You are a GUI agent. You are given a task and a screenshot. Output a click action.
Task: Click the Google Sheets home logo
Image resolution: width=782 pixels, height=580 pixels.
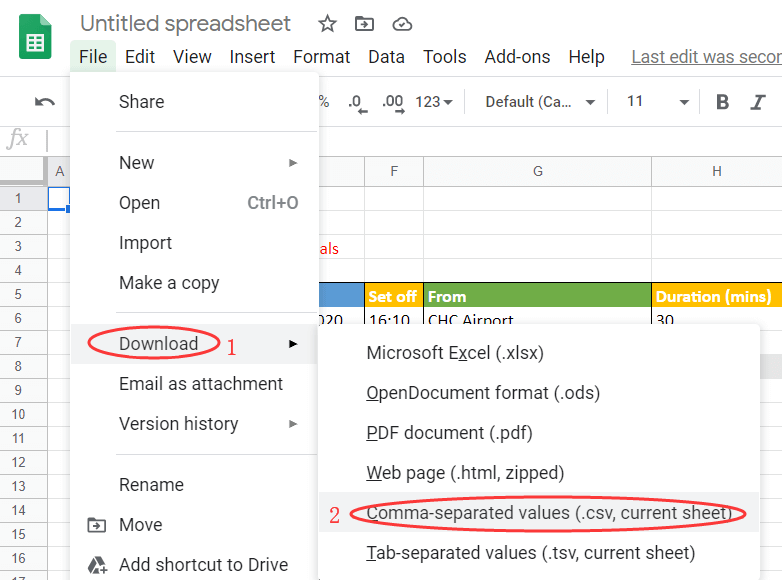coord(36,39)
